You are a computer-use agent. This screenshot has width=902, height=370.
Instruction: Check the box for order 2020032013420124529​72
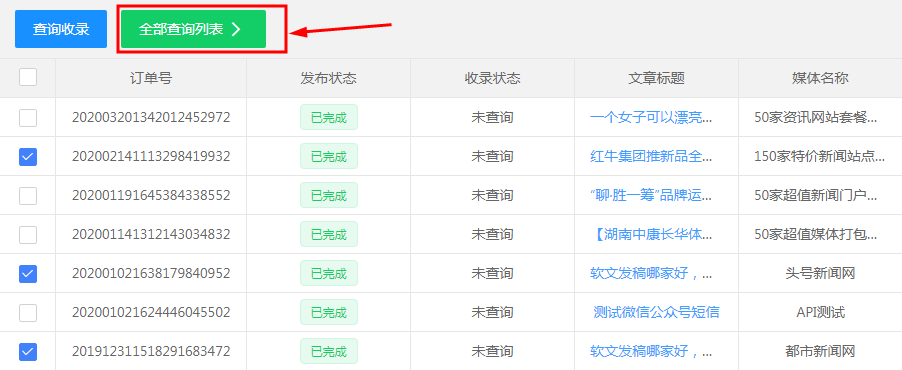point(28,118)
